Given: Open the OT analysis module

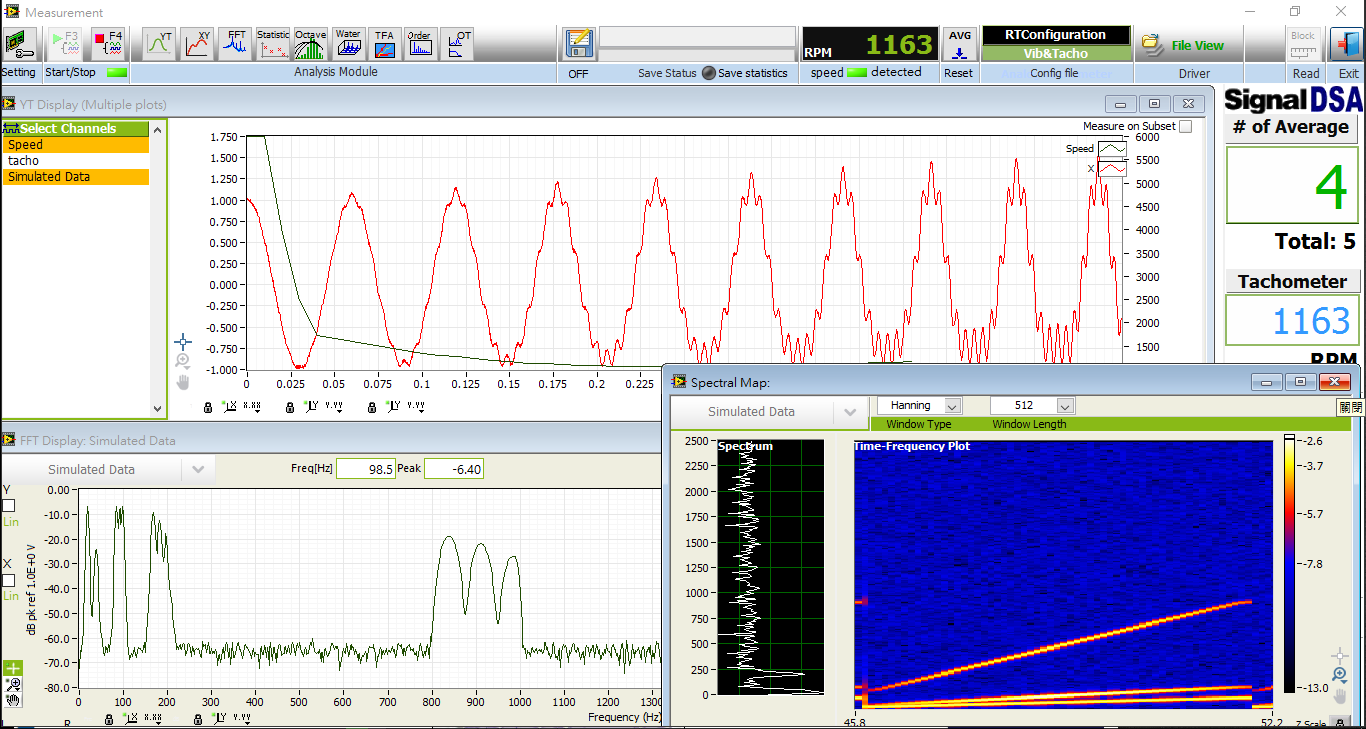Looking at the screenshot, I should pyautogui.click(x=458, y=44).
